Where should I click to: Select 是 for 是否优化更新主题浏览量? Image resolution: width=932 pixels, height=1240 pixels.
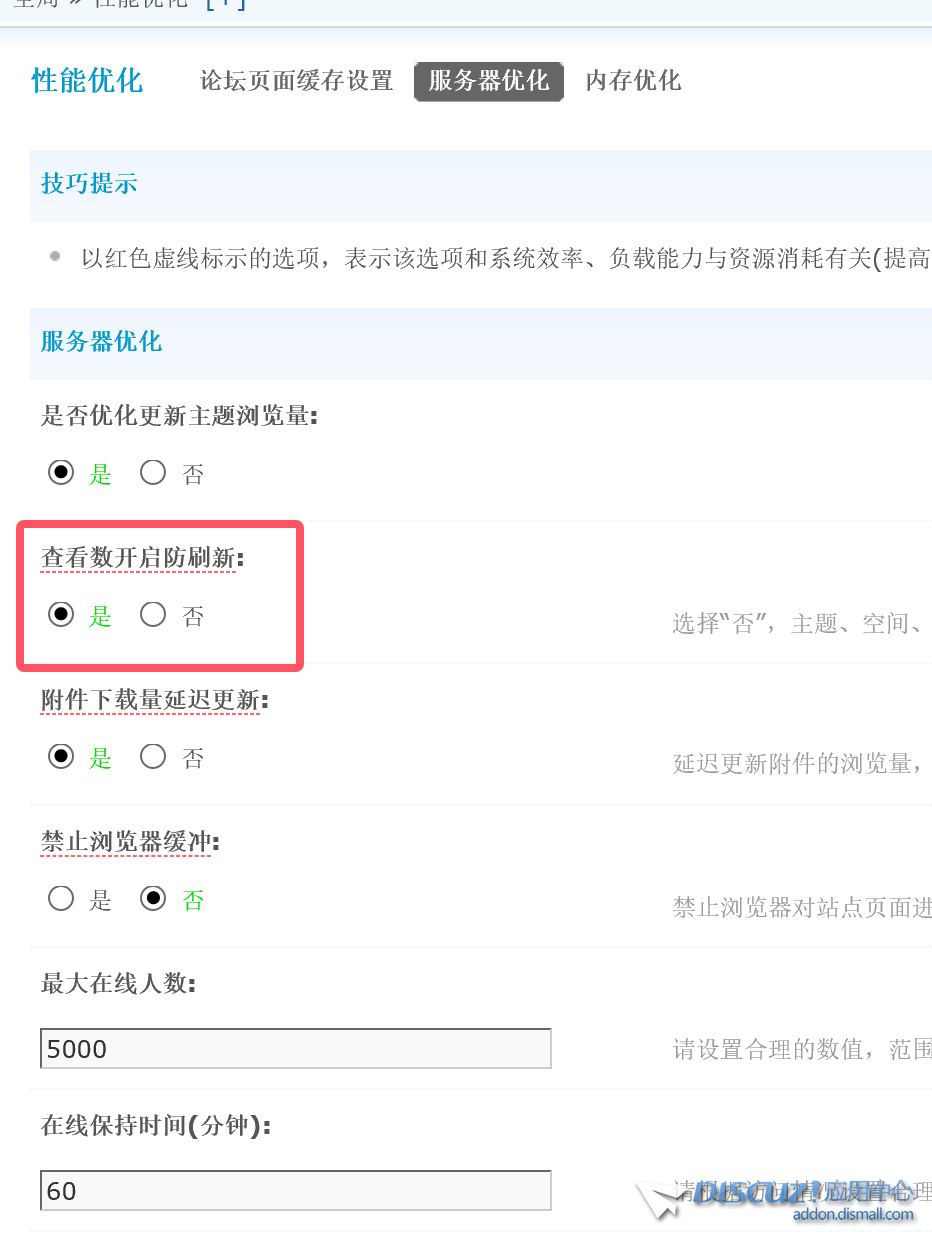(62, 473)
